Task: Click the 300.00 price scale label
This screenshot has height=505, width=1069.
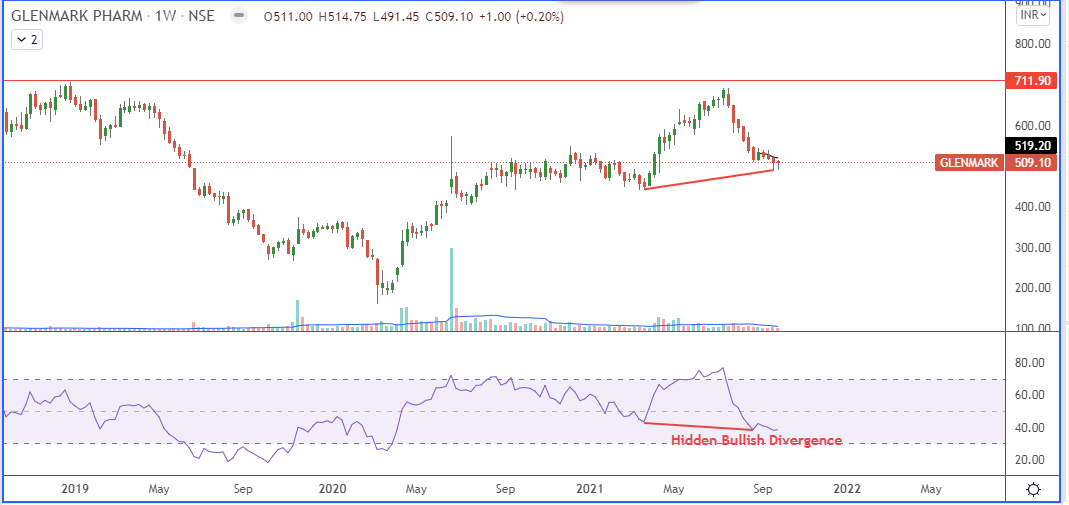Action: click(1034, 247)
